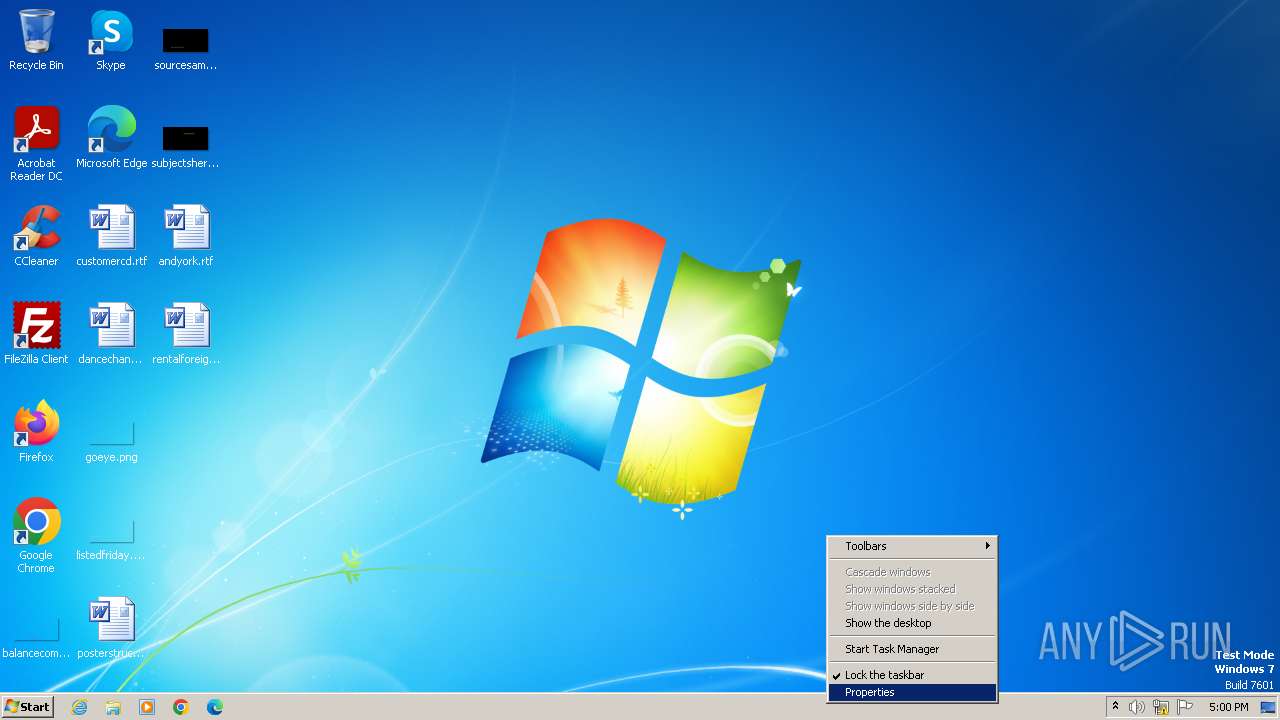Choose Start Task Manager menu entry
This screenshot has width=1280, height=720.
point(912,649)
